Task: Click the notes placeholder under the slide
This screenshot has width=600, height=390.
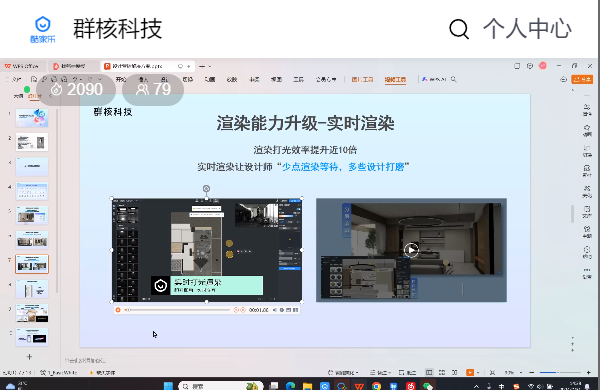Action: tap(85, 361)
